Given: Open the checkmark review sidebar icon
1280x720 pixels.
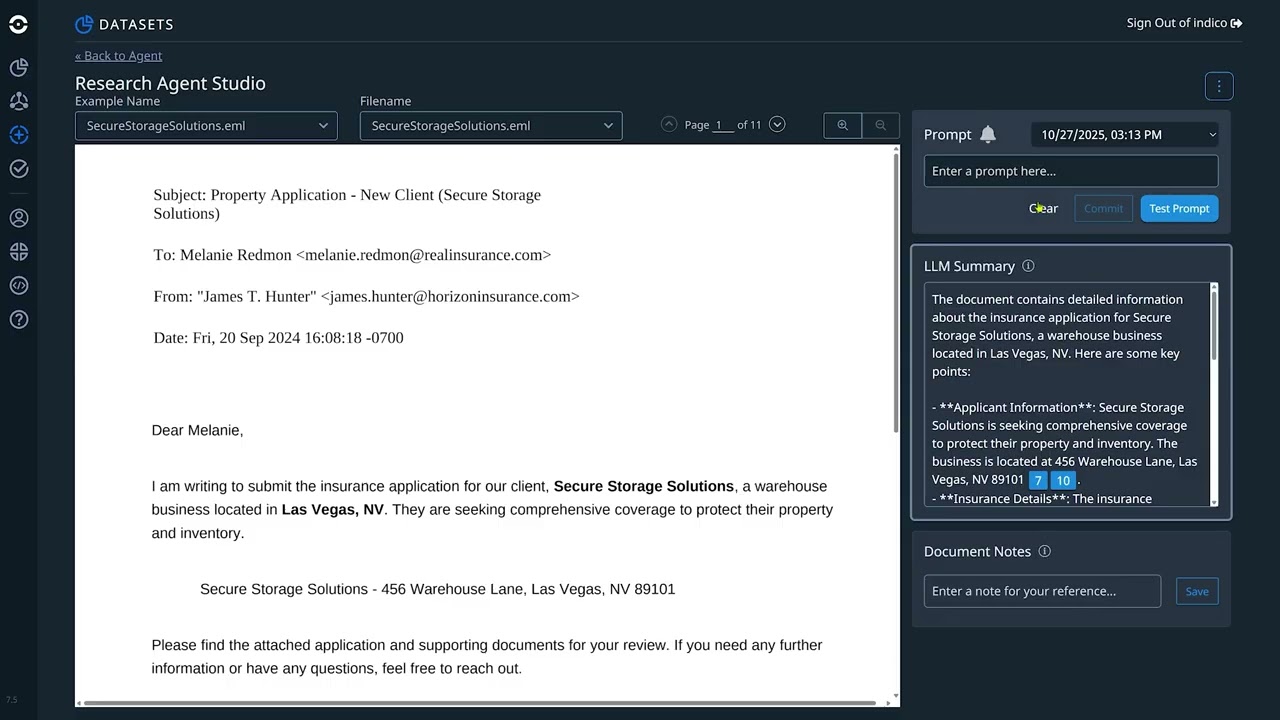Looking at the screenshot, I should [18, 169].
